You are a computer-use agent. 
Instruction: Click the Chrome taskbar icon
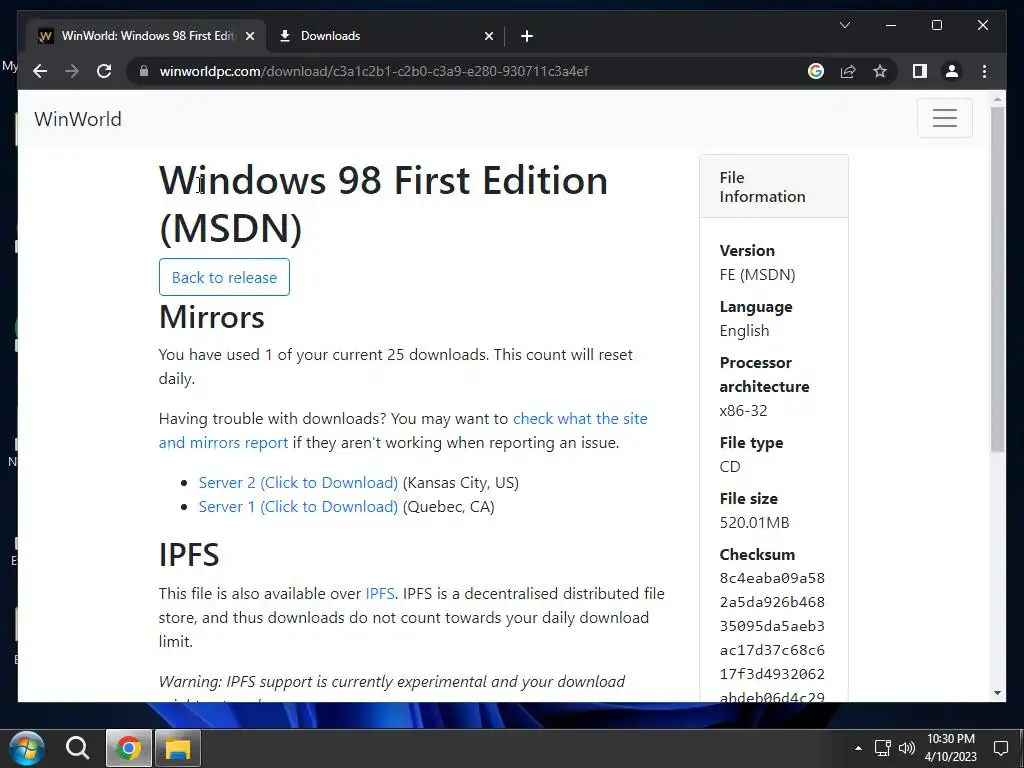129,748
